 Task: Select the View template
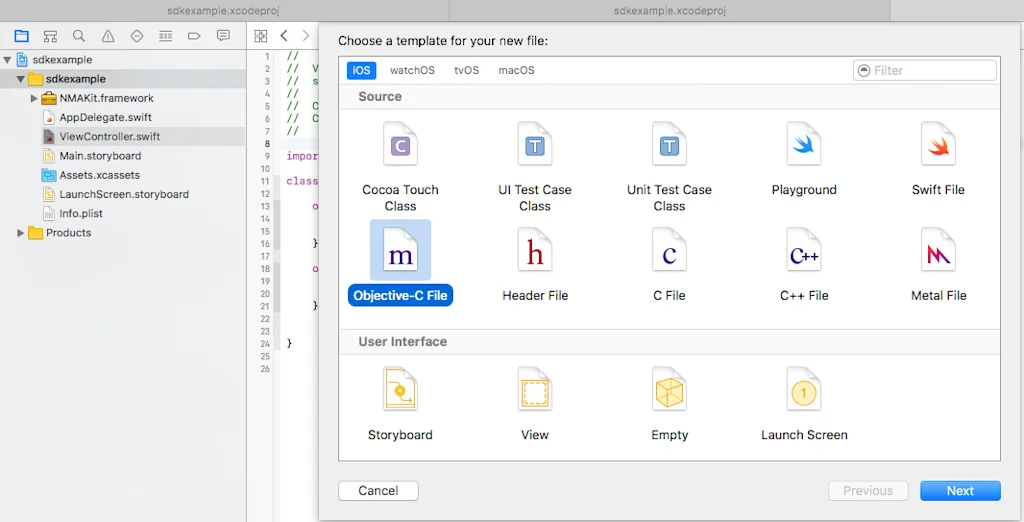pos(535,404)
